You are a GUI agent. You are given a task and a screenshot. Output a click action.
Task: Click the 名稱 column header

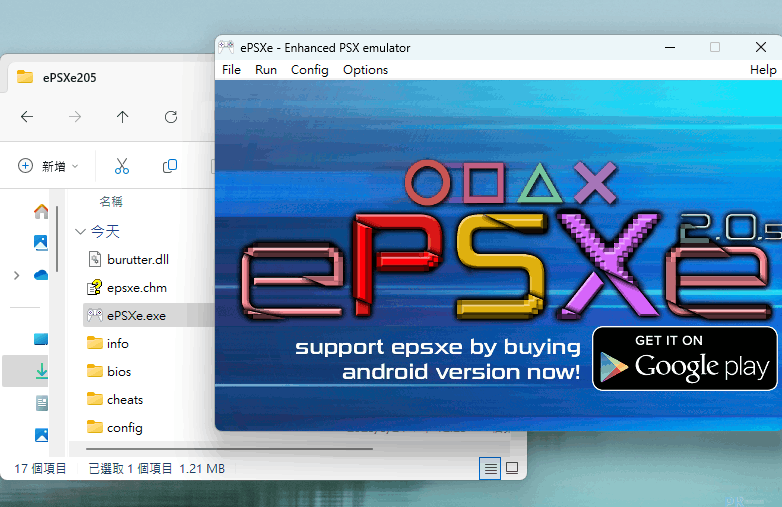point(110,201)
